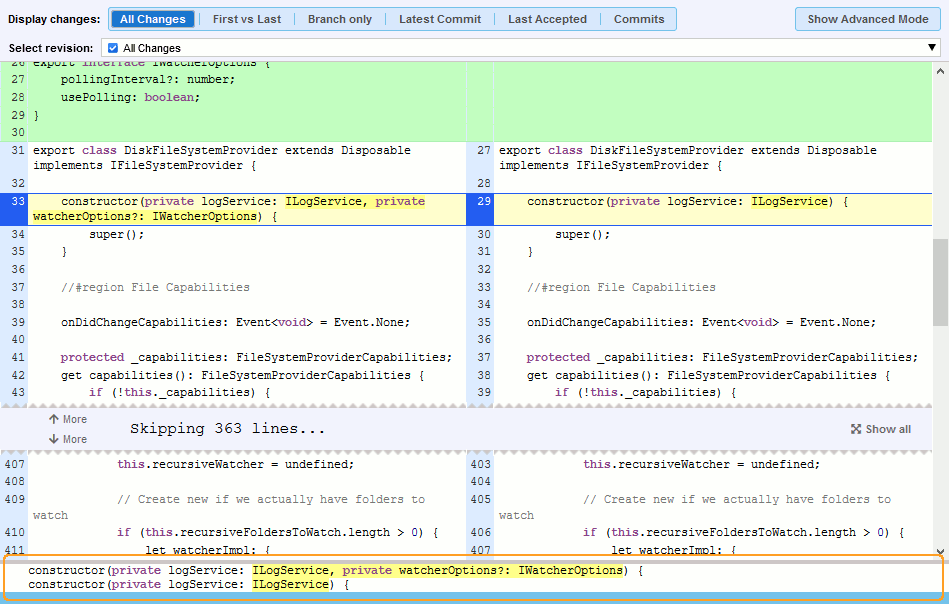949x604 pixels.
Task: Open the Select revision dropdown arrow
Action: (932, 48)
